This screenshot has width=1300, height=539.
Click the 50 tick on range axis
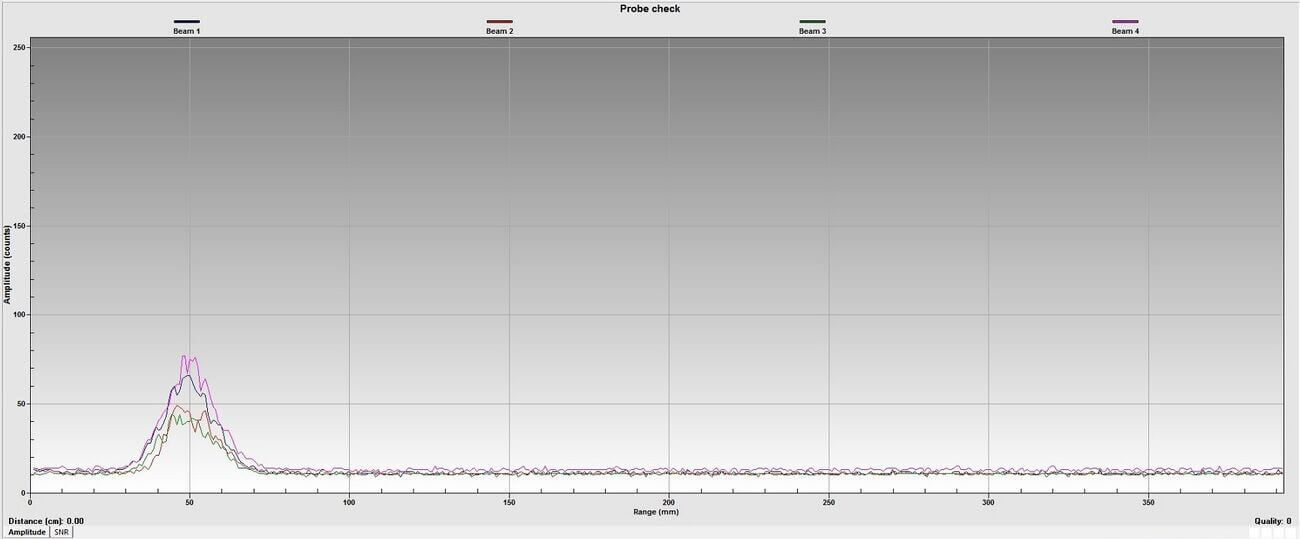(189, 502)
